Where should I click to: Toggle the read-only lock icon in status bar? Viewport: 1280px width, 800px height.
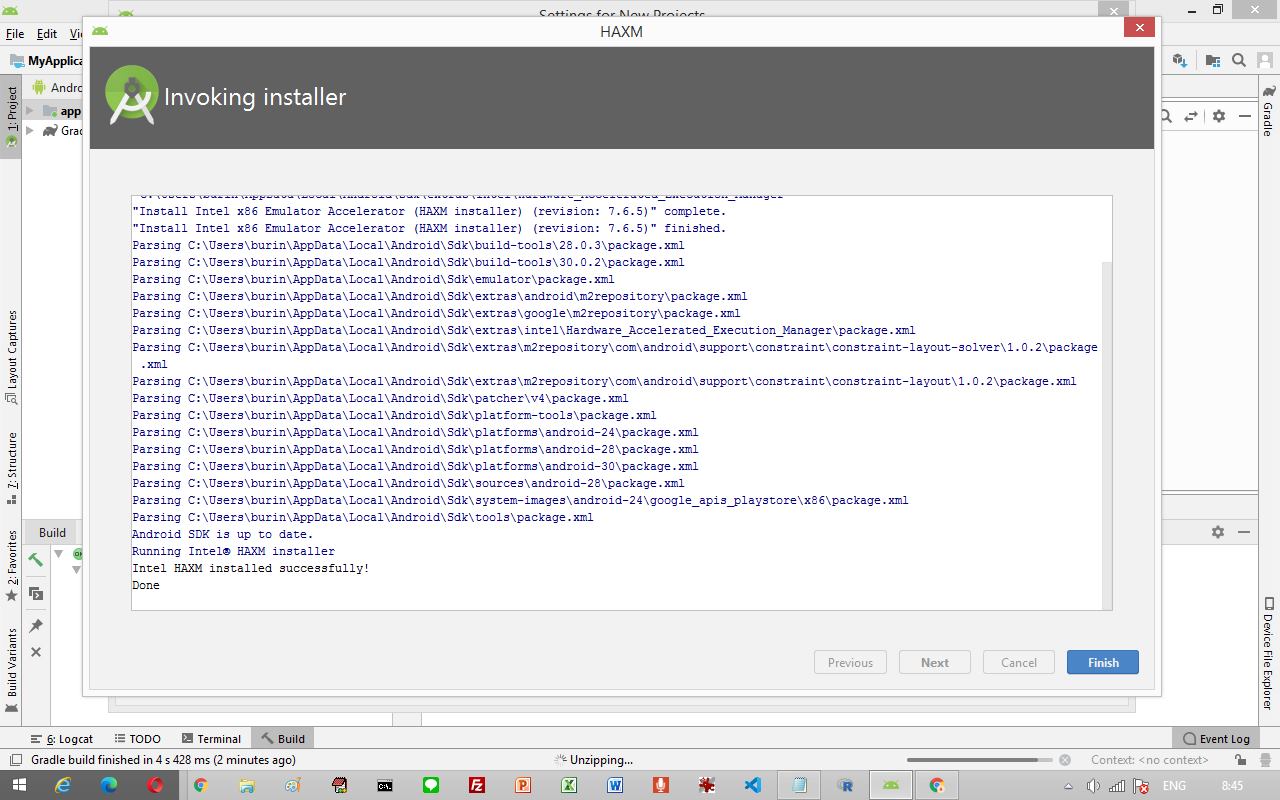[1240, 760]
